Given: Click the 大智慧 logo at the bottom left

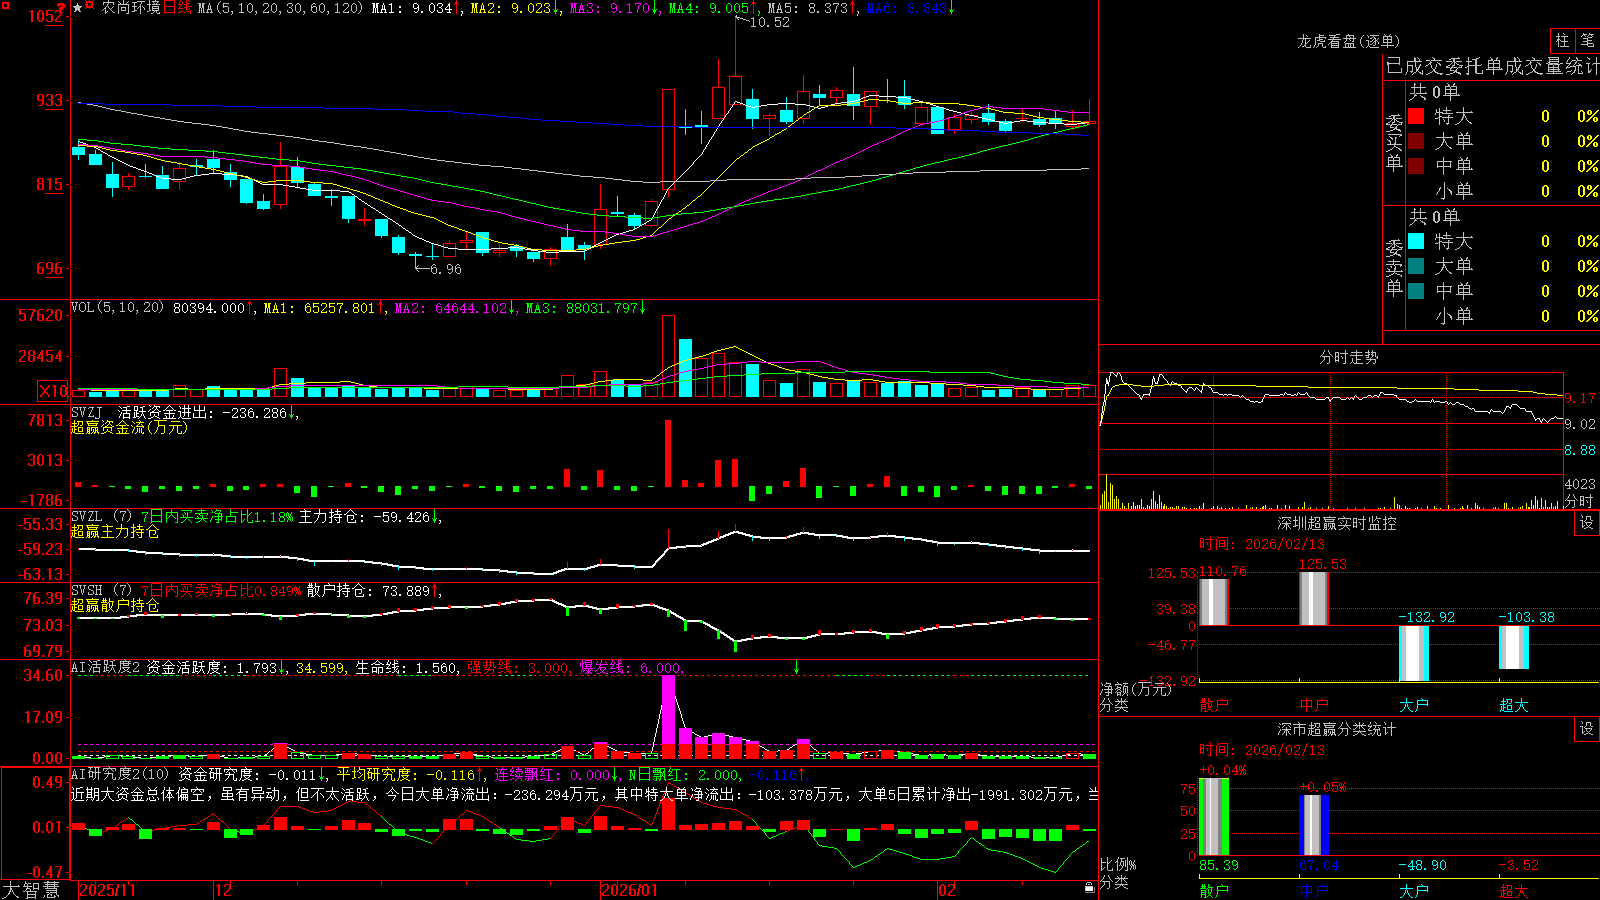Looking at the screenshot, I should (31, 890).
